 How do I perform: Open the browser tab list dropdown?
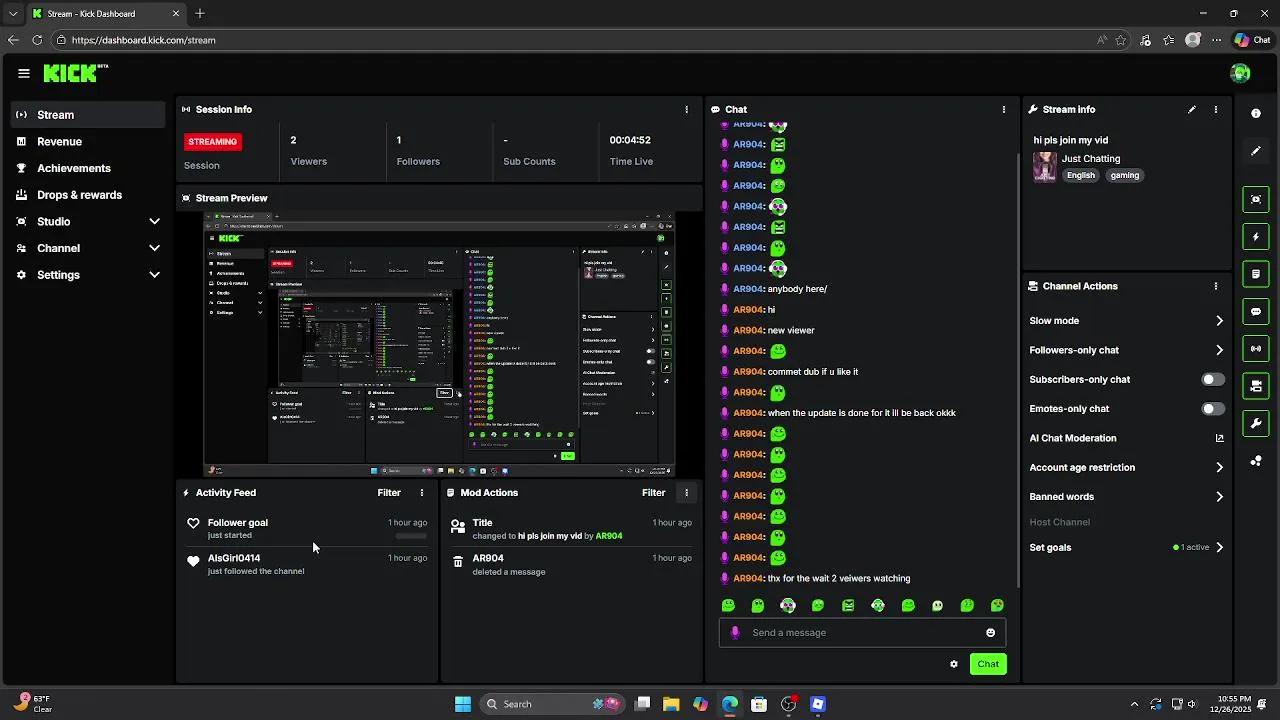(x=13, y=13)
